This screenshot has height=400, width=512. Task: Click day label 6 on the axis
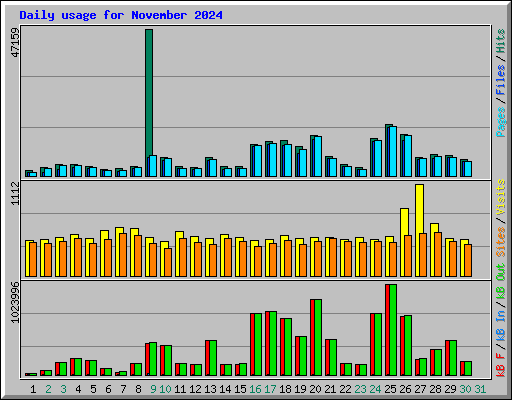point(108,389)
